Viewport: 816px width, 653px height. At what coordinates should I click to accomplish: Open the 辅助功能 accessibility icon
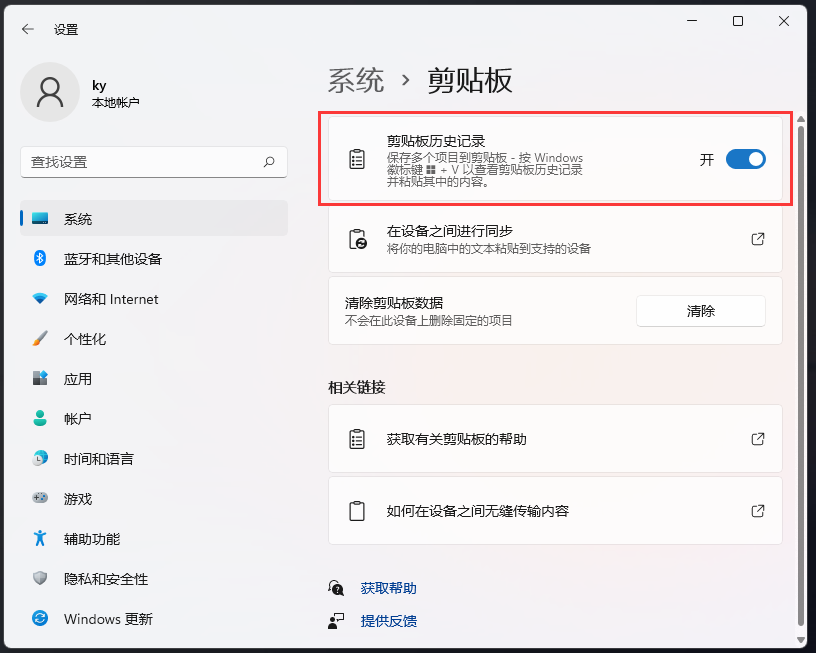coord(39,539)
